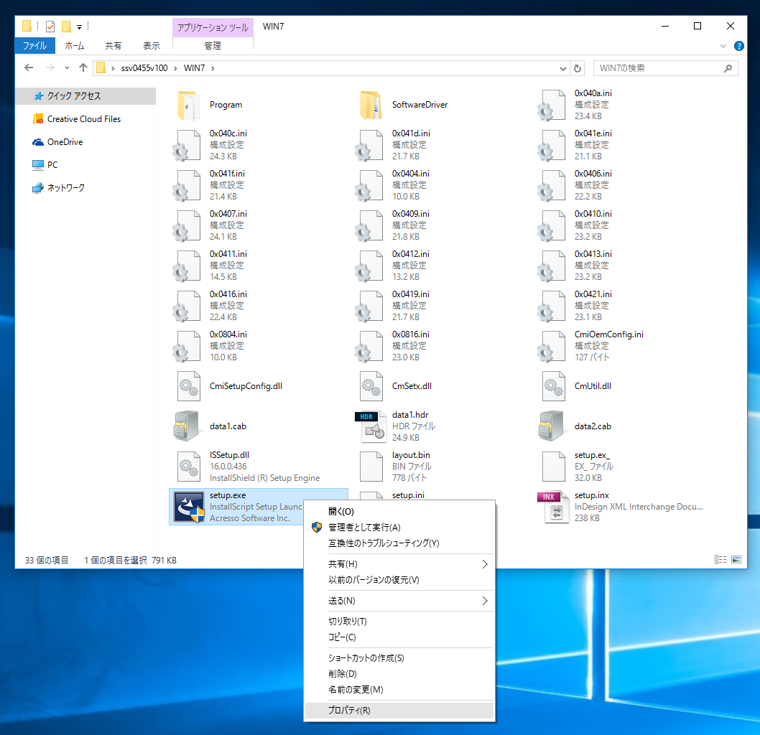Expand the 共有(H) submenu
Screen dimensions: 760x735
click(485, 564)
